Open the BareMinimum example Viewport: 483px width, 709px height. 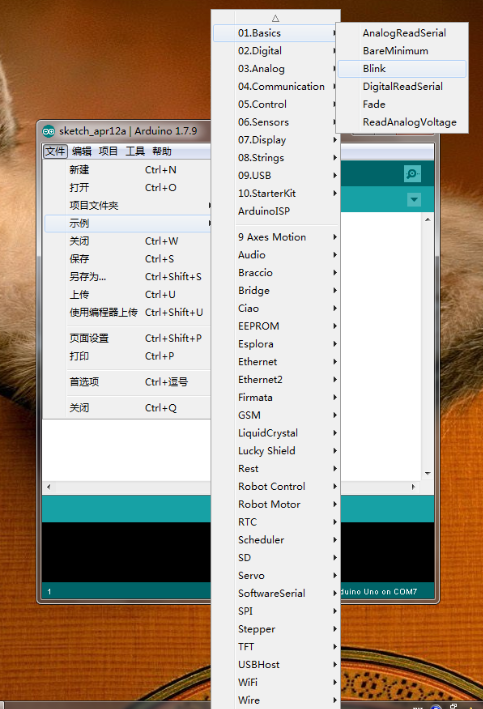click(402, 51)
